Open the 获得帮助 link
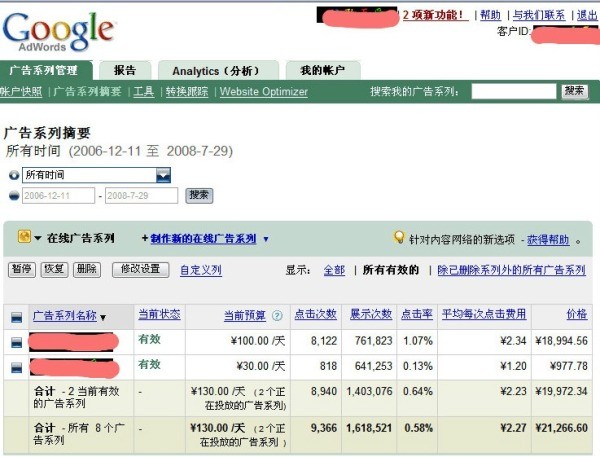Screen dimensions: 600x457 point(548,240)
